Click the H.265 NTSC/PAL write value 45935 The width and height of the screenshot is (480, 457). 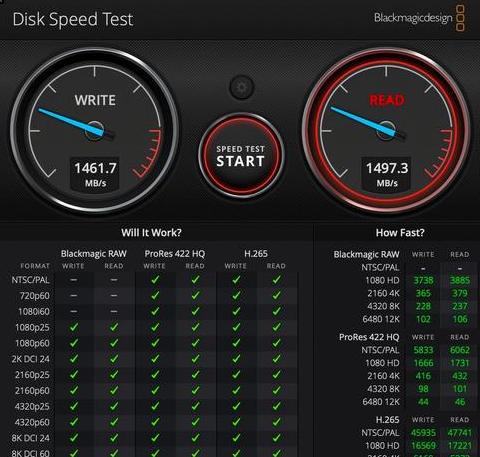[423, 433]
